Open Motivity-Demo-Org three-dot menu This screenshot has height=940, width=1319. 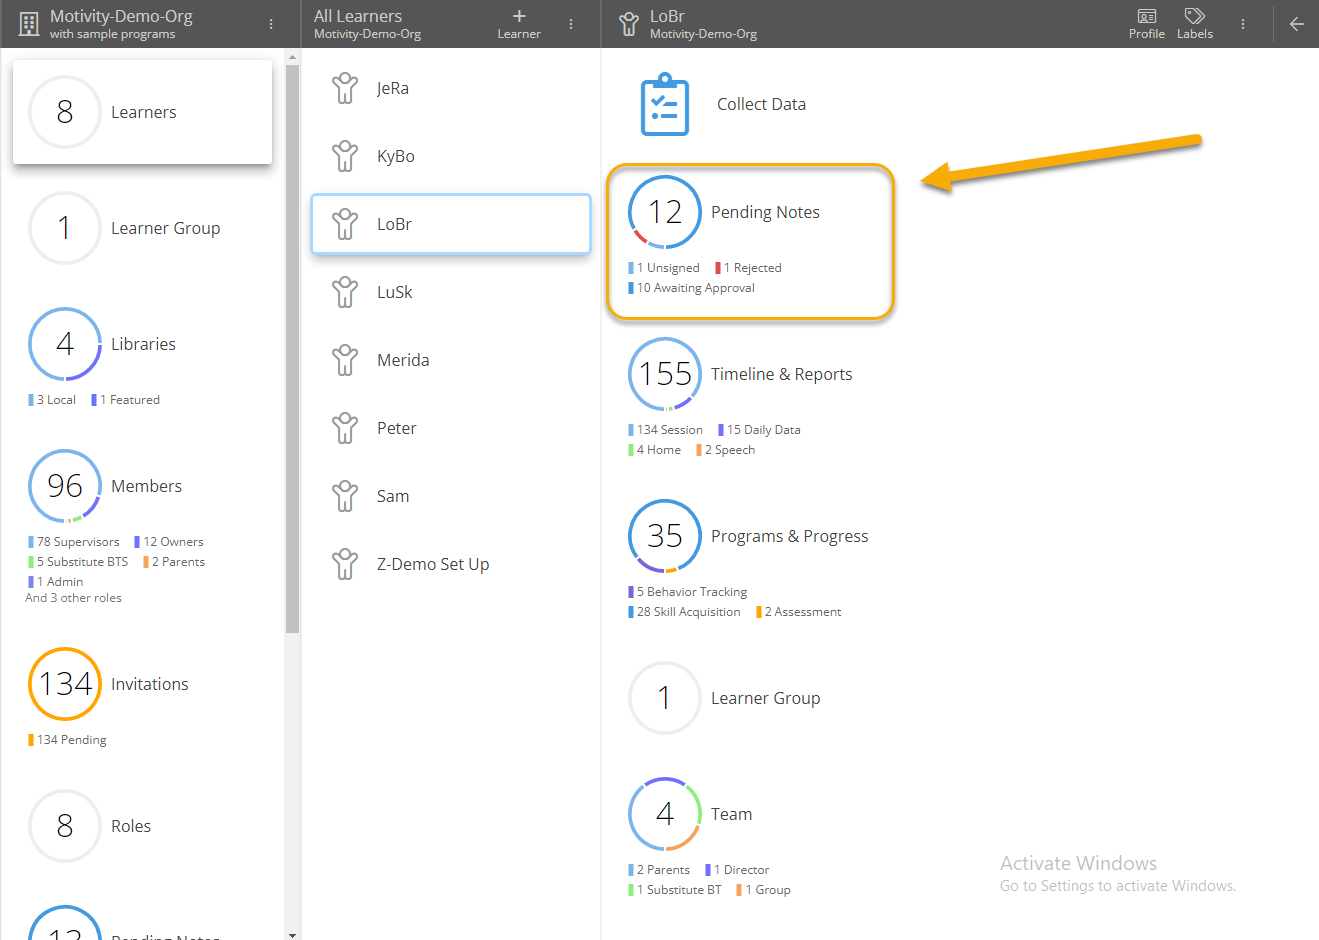[271, 24]
